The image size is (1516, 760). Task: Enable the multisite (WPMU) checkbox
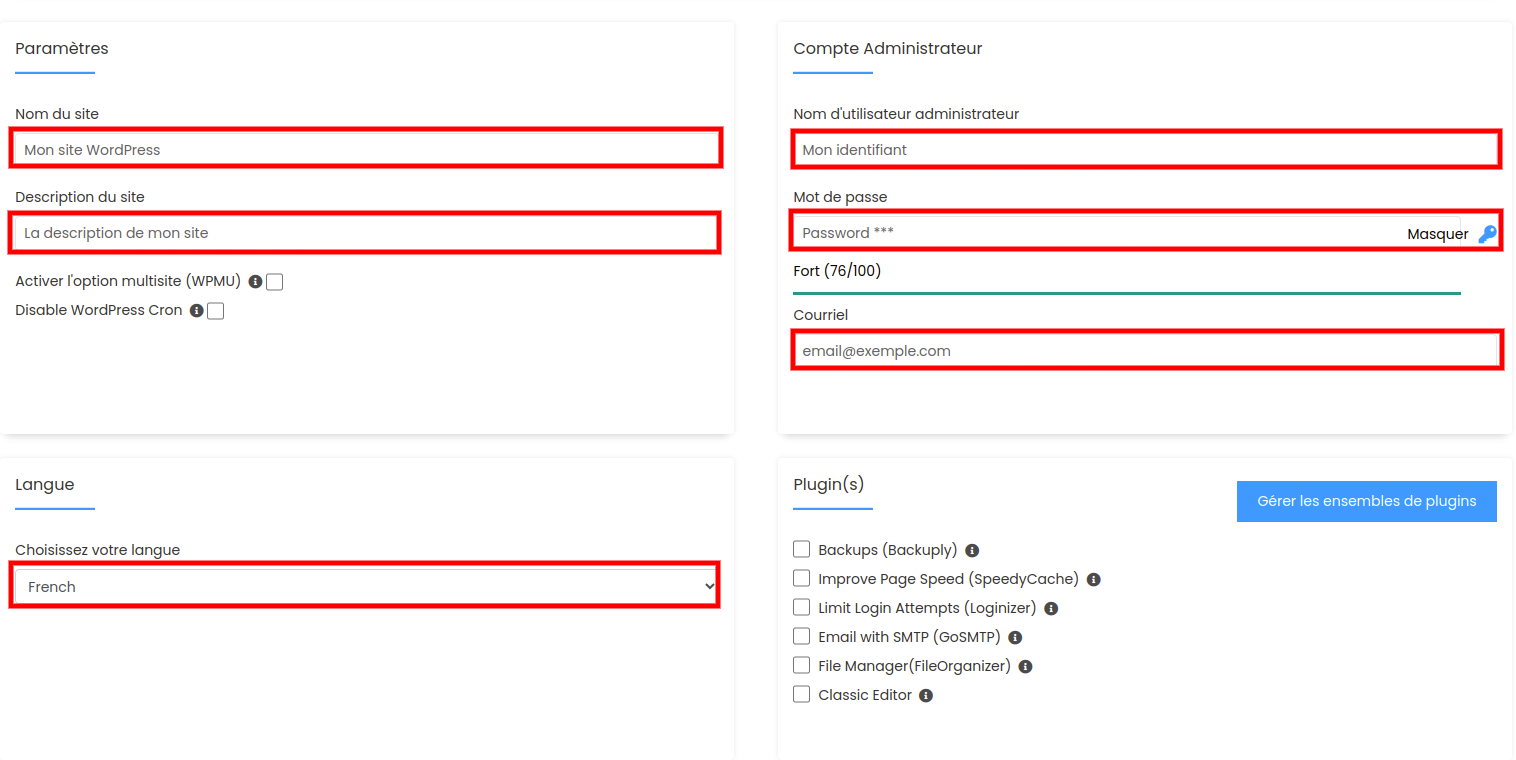point(274,282)
